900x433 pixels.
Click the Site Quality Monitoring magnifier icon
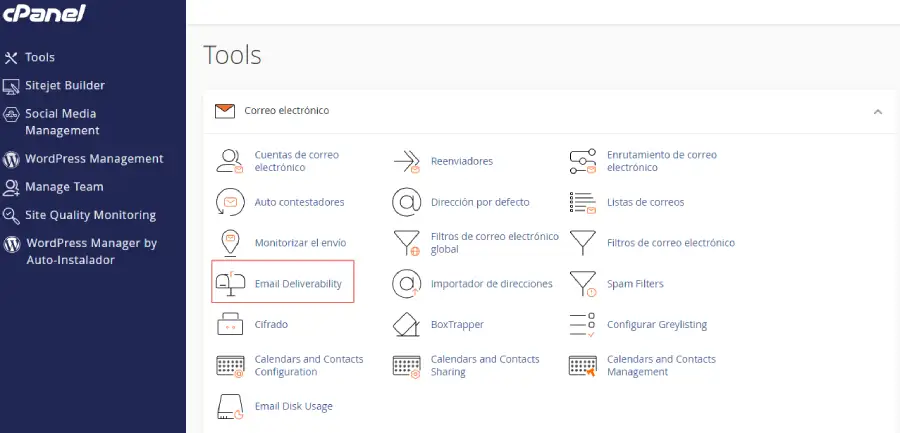(11, 216)
